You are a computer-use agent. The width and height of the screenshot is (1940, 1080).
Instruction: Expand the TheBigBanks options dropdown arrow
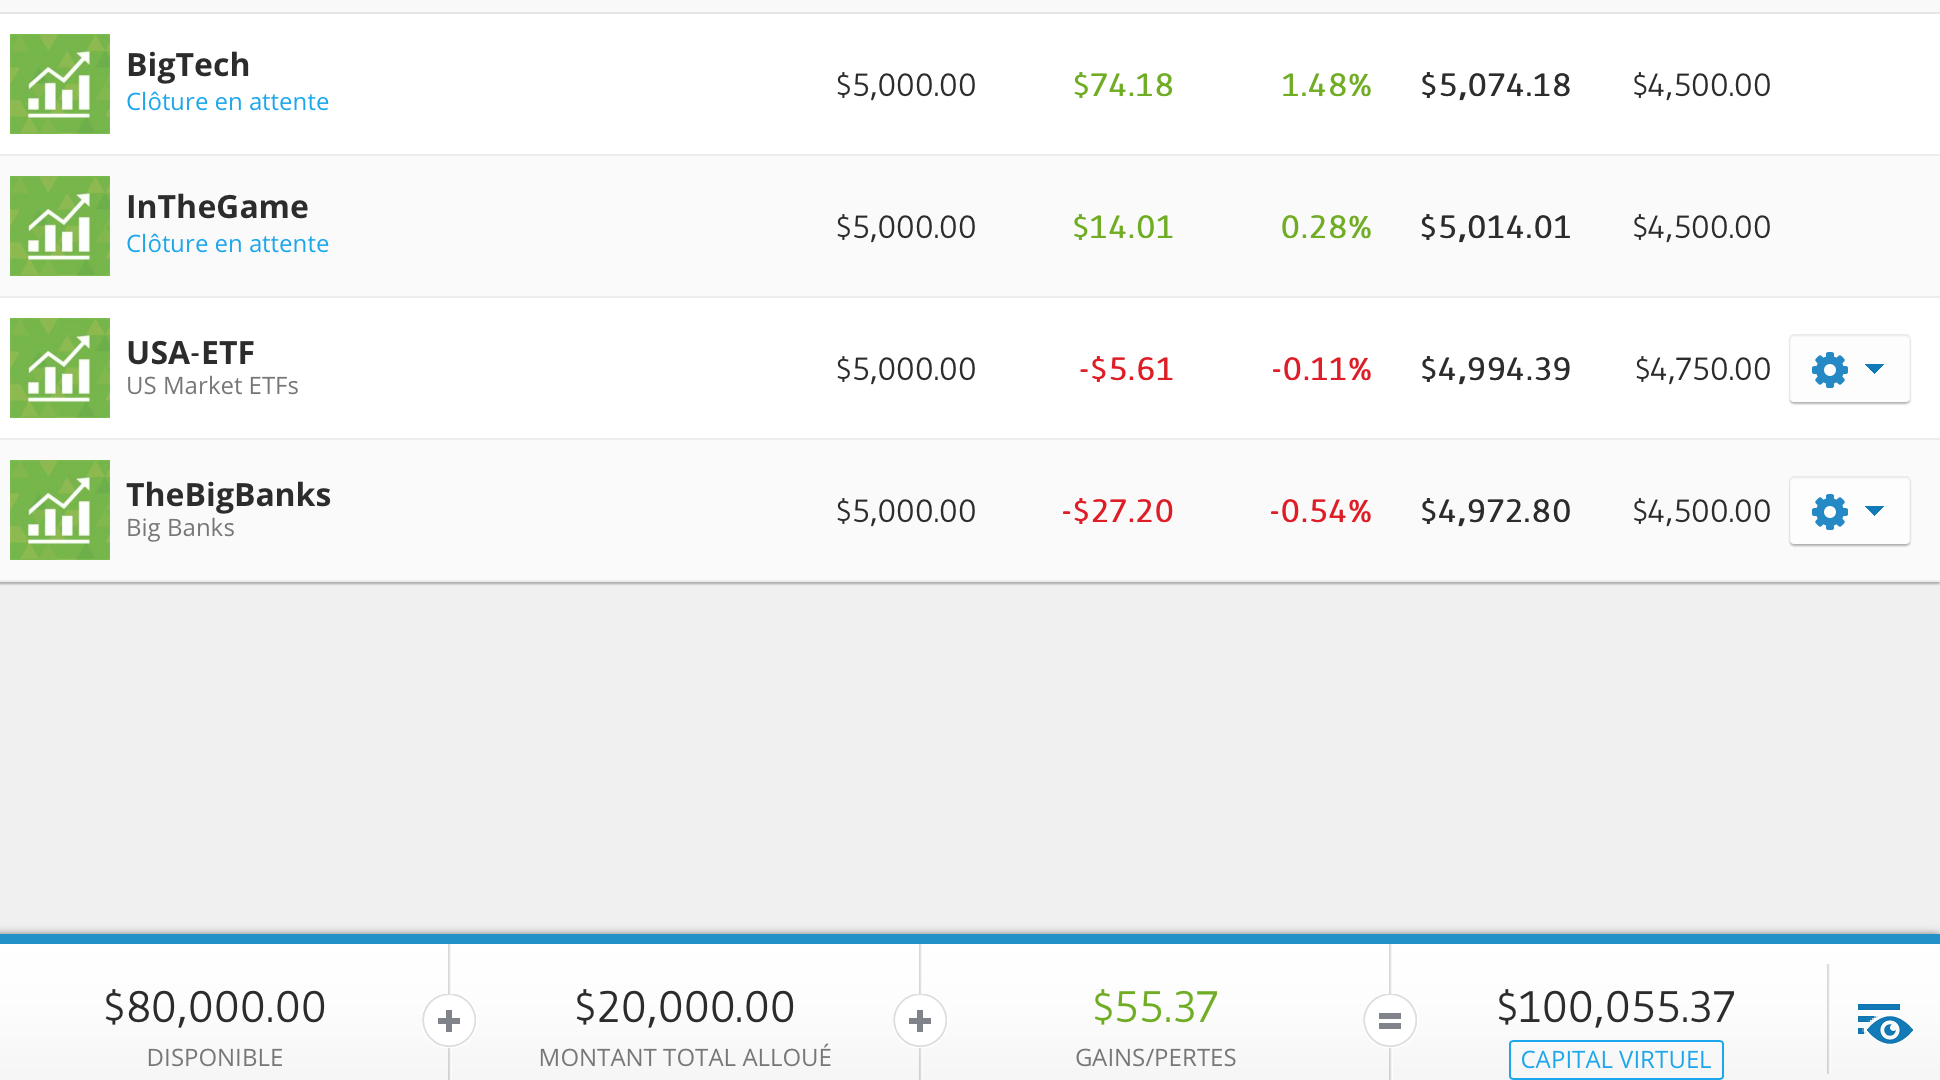1875,511
